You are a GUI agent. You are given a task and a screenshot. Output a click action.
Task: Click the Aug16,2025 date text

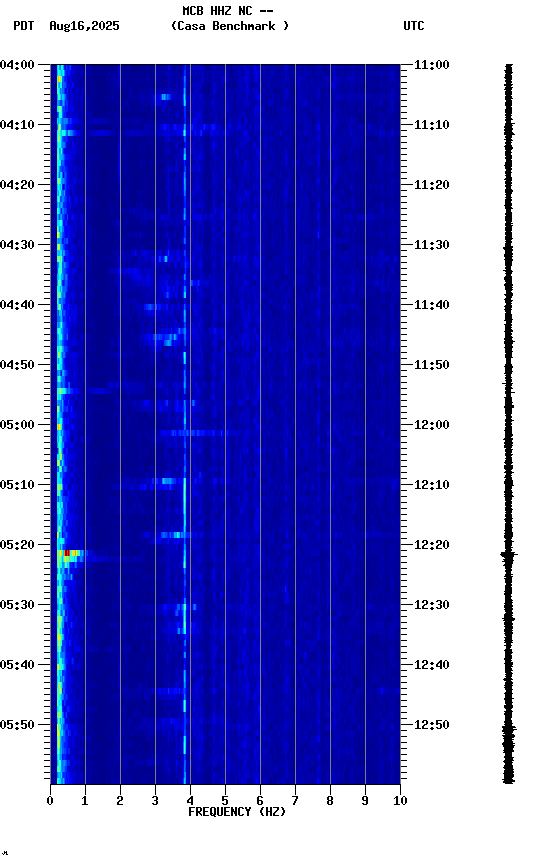pos(84,26)
